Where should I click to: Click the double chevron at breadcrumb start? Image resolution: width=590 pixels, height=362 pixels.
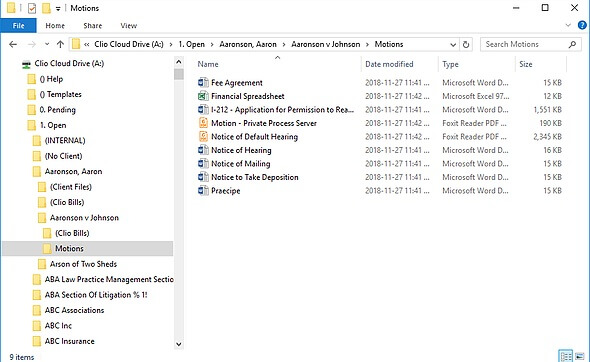point(87,44)
